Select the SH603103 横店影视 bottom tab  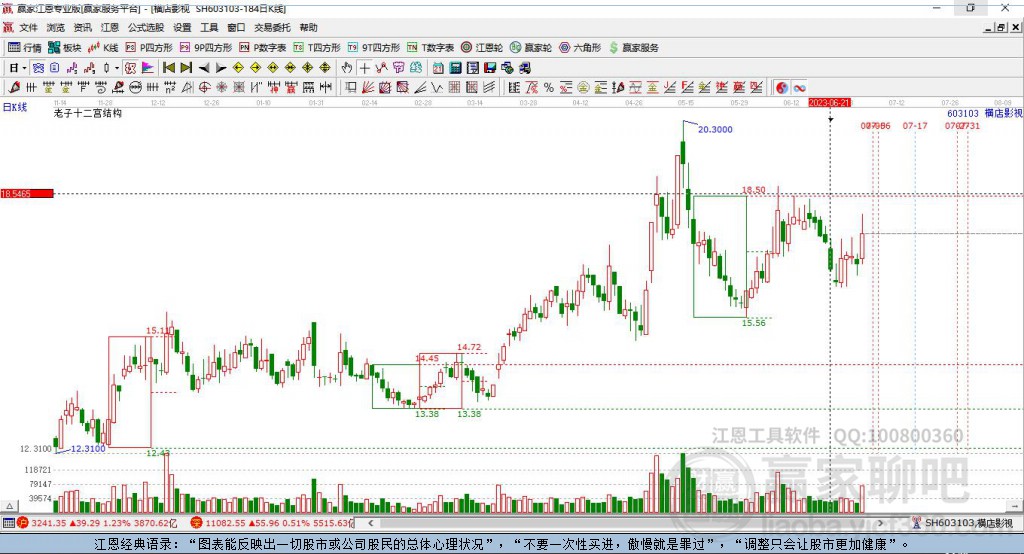[x=963, y=523]
